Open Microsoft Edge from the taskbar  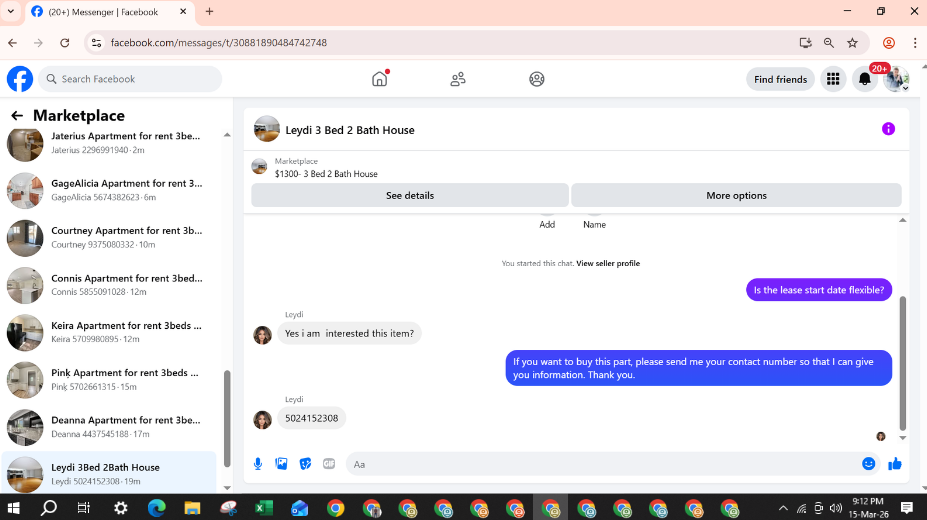157,508
